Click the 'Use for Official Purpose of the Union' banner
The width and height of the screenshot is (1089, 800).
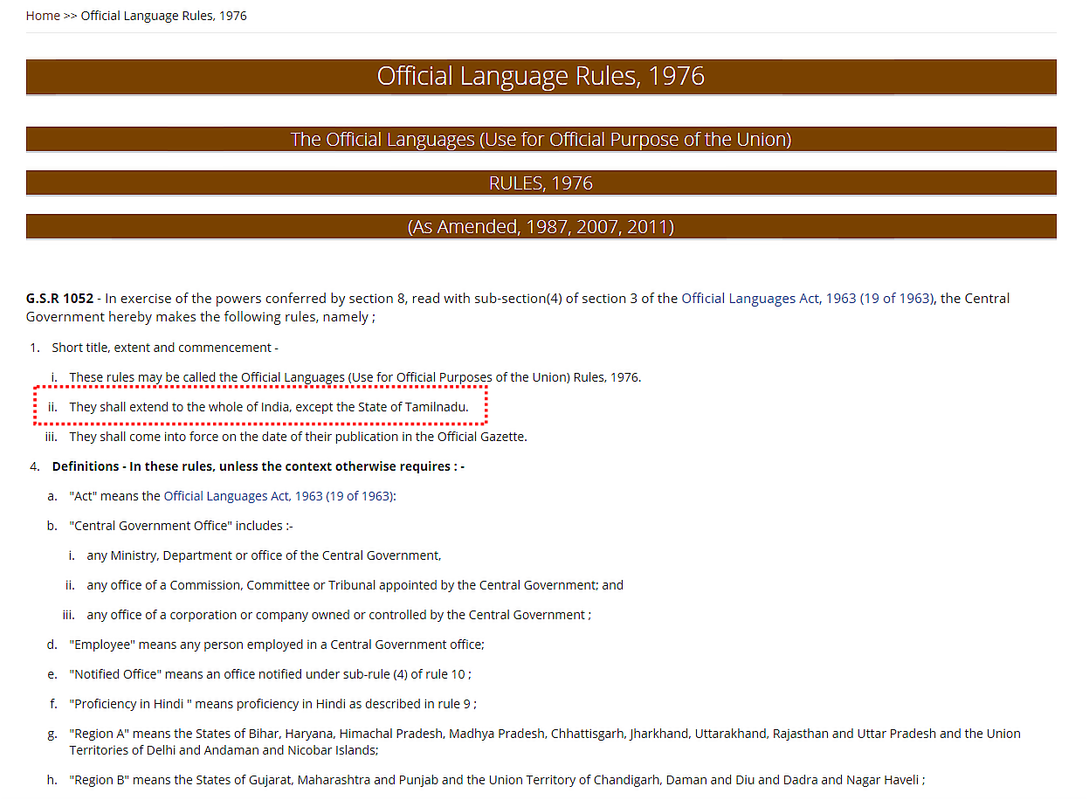(541, 139)
